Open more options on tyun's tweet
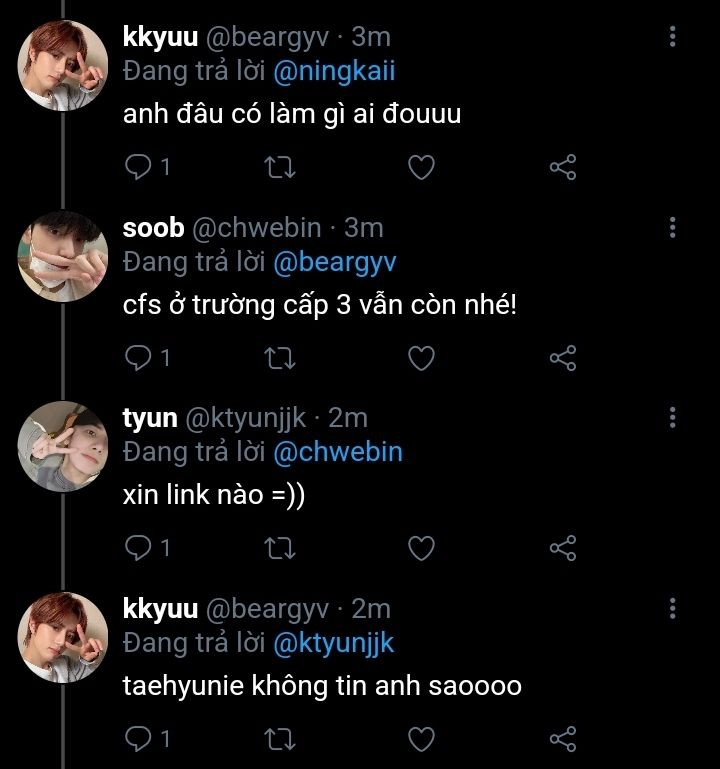 tap(672, 417)
